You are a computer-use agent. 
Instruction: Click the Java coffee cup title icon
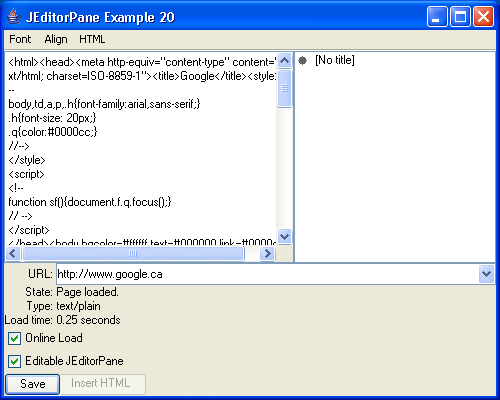point(14,17)
